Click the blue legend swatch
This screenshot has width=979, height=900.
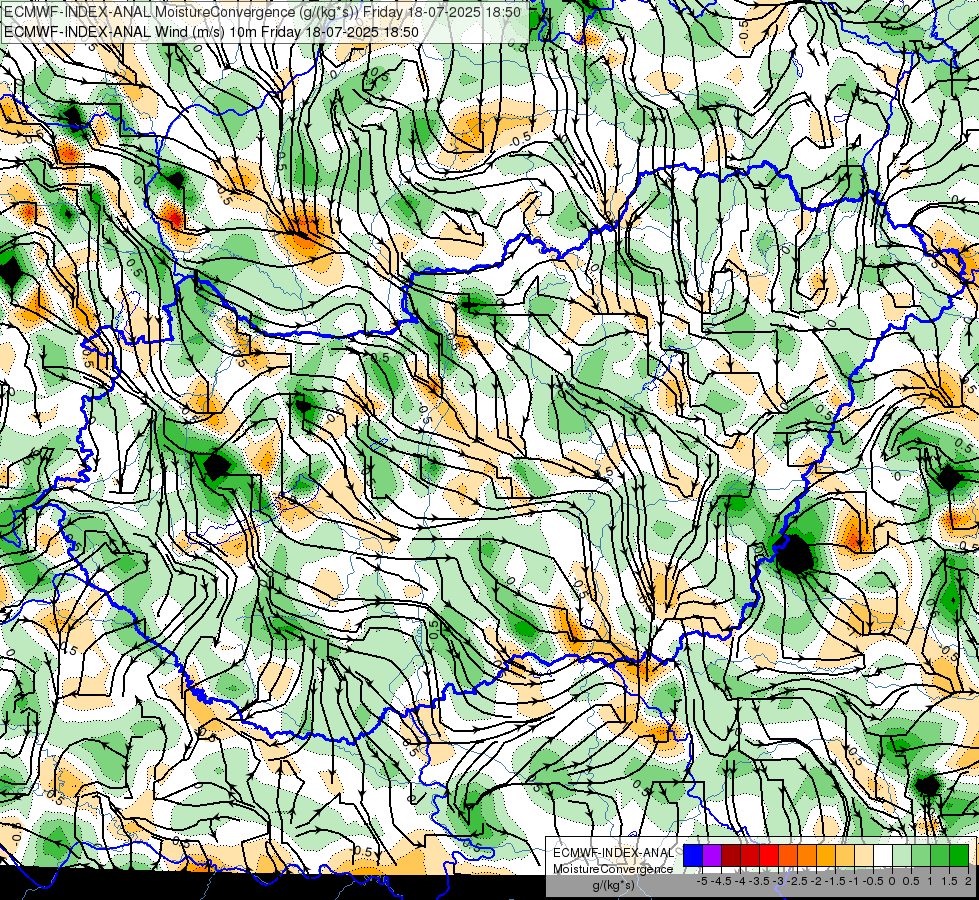click(693, 855)
